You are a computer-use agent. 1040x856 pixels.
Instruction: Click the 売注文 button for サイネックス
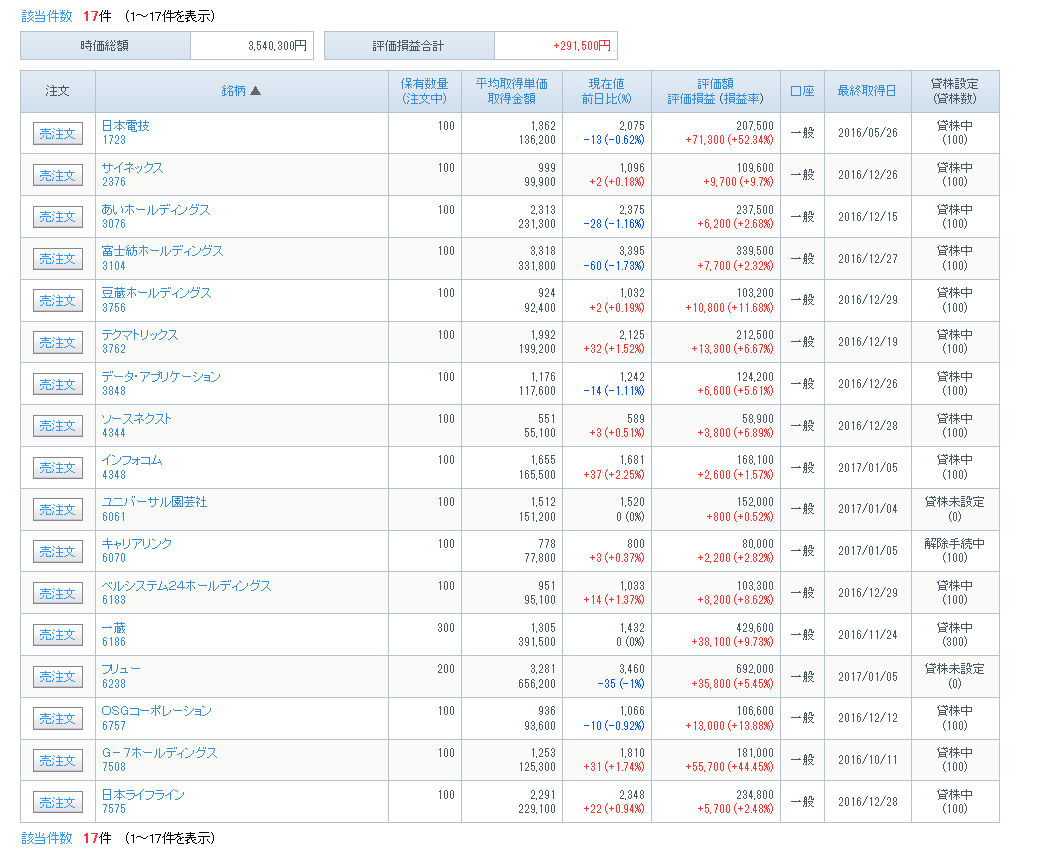pos(58,175)
